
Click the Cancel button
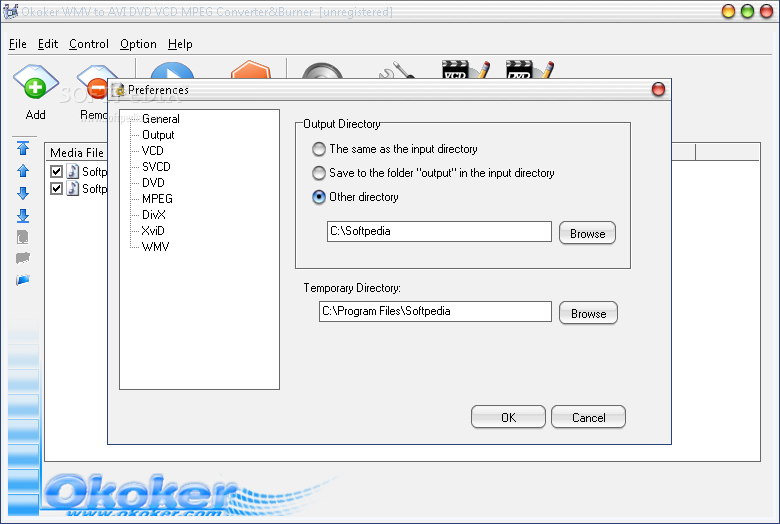[588, 417]
